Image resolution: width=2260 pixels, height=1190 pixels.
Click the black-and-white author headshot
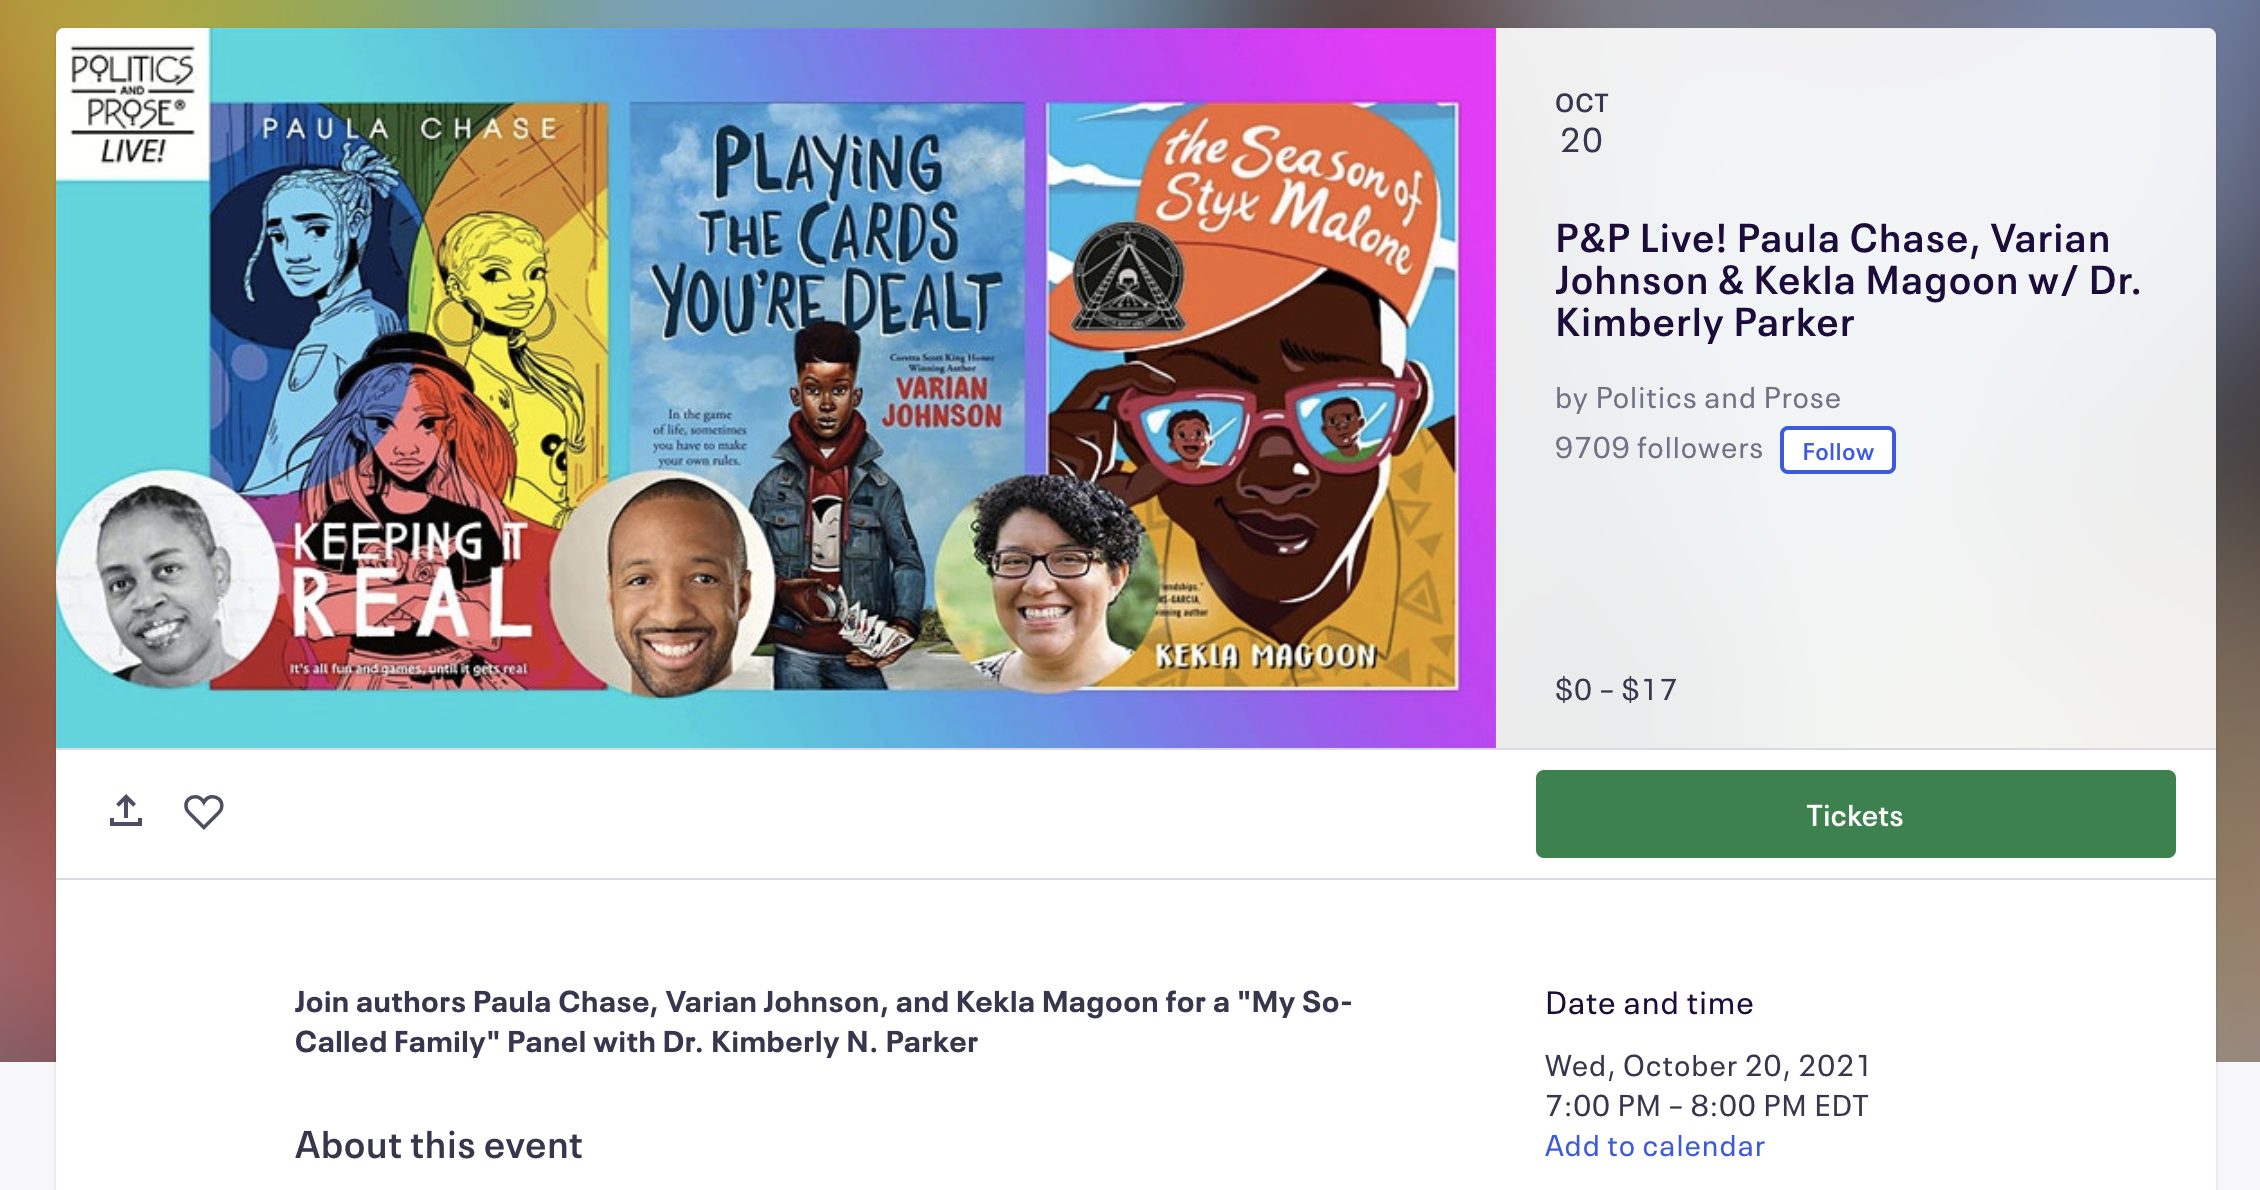165,580
